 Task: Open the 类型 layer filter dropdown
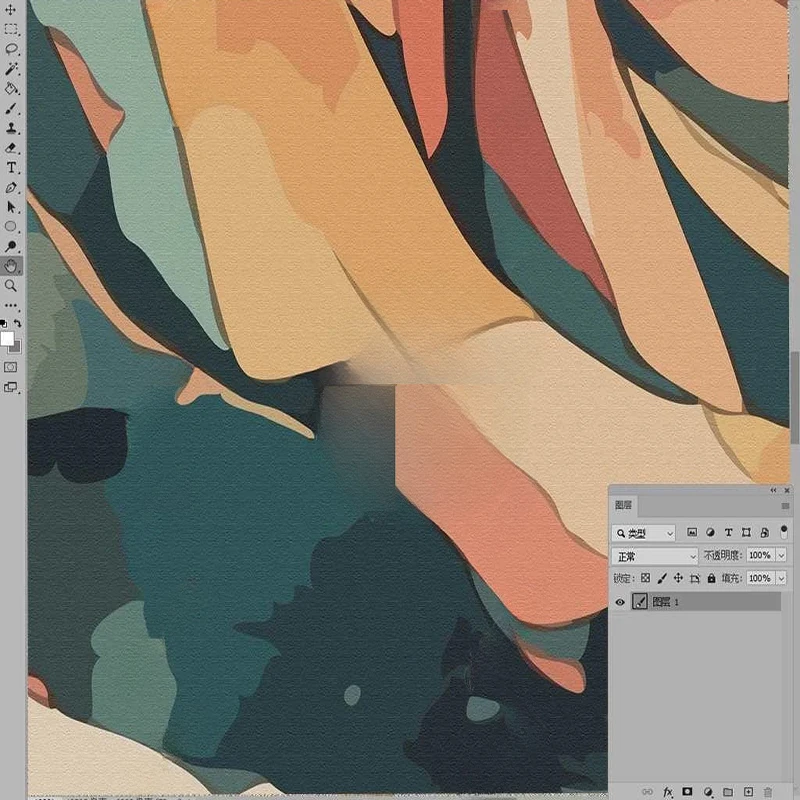tap(643, 533)
